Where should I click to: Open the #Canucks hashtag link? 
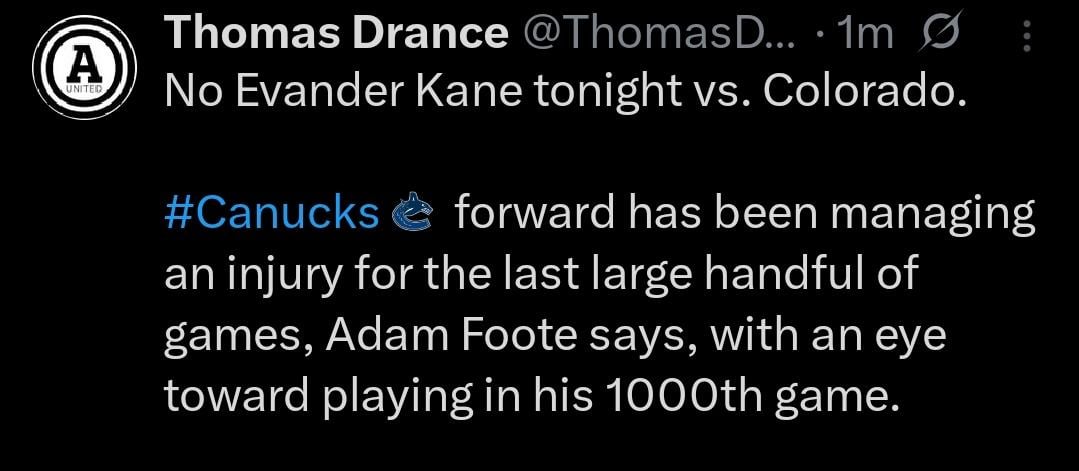click(271, 213)
